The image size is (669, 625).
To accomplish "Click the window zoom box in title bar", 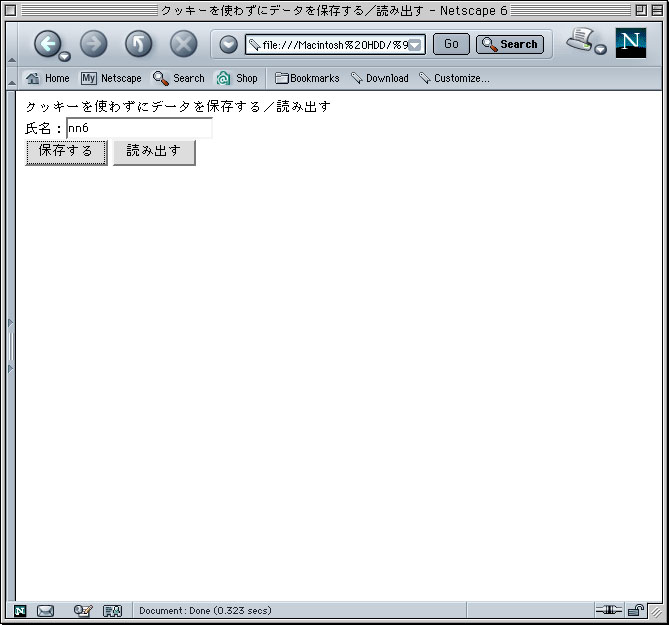I will (x=641, y=10).
